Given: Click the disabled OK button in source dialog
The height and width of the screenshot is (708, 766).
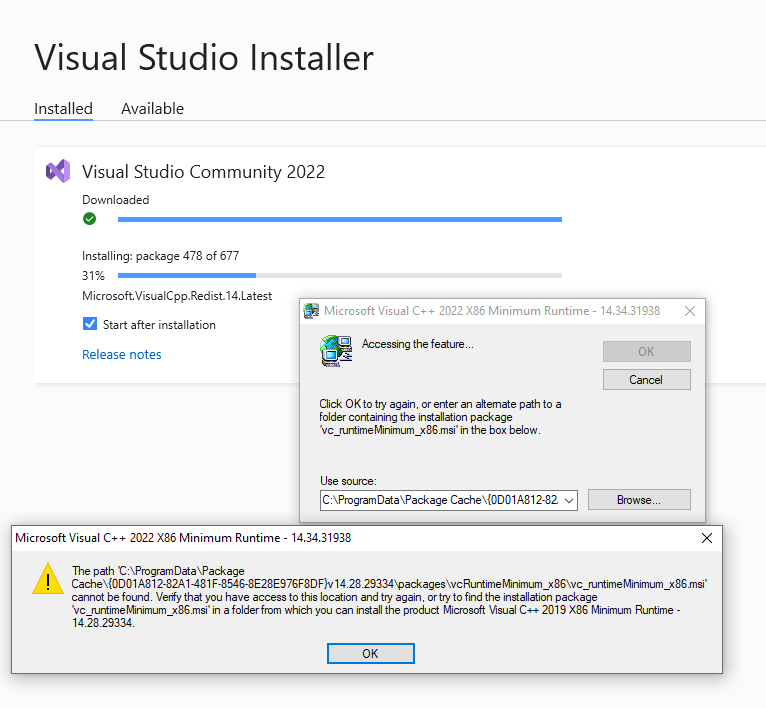Looking at the screenshot, I should tap(646, 351).
